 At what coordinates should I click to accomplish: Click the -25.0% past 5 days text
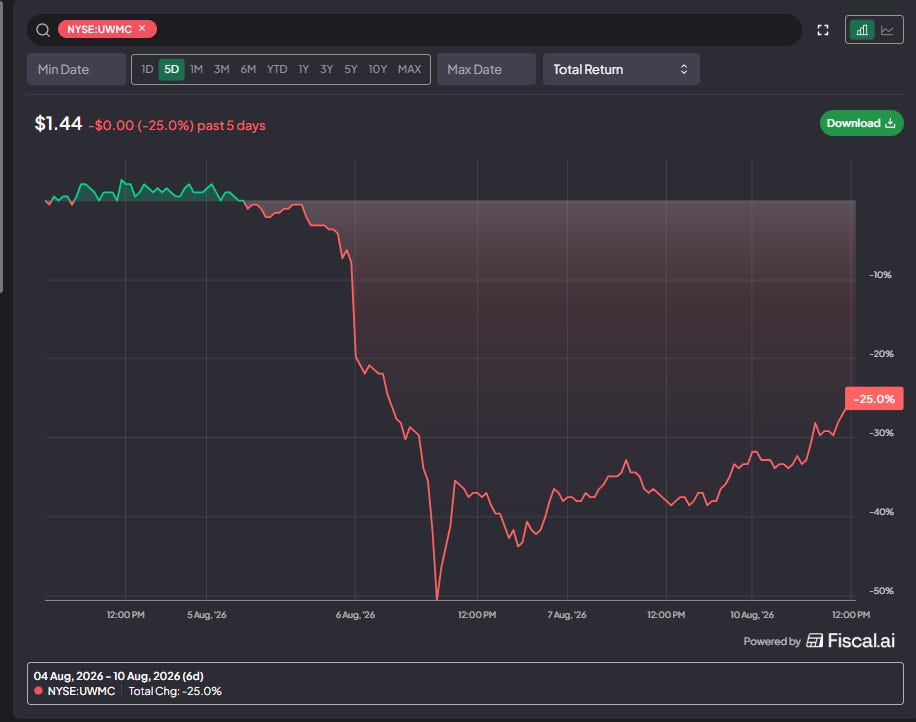177,126
